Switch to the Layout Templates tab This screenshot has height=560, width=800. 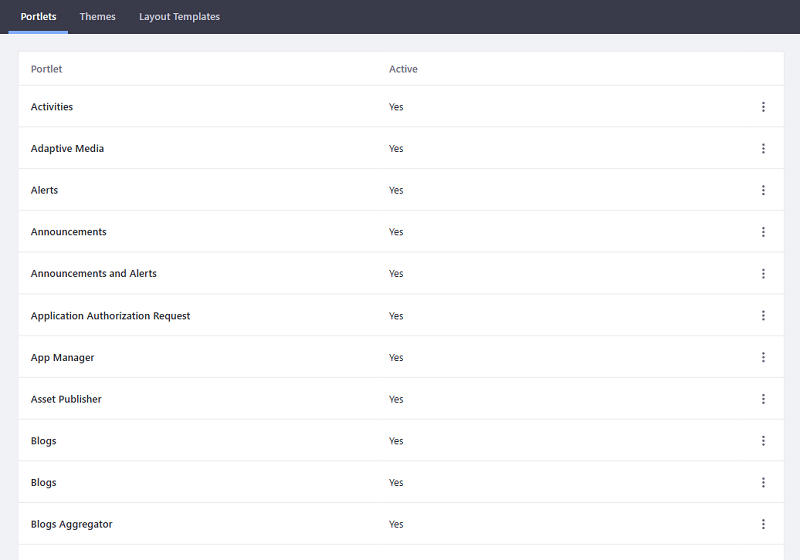click(x=179, y=16)
